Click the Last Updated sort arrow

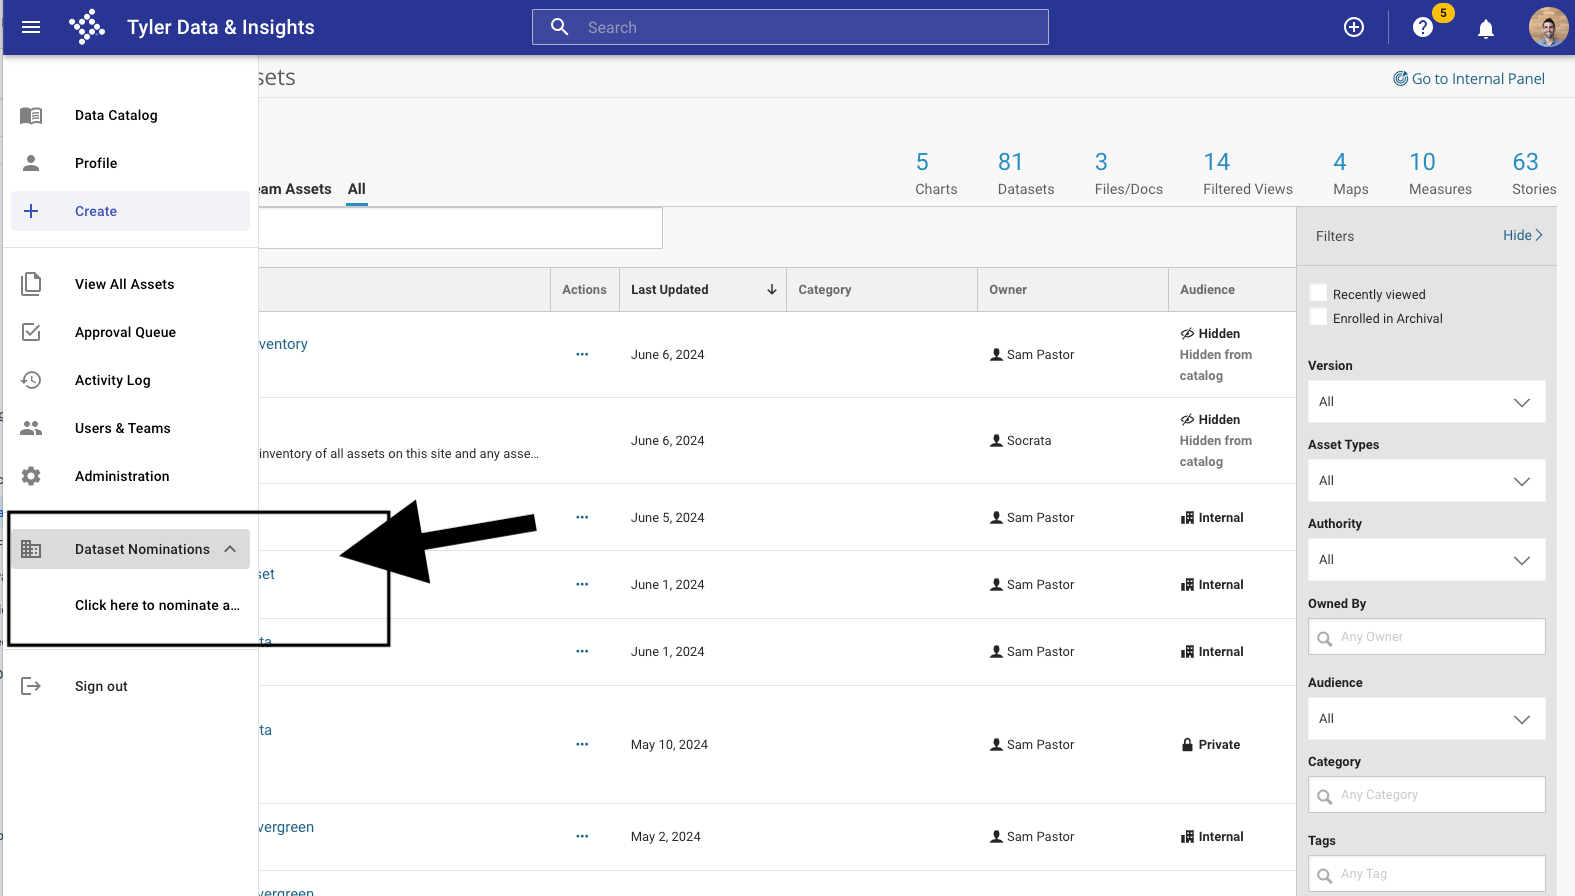pos(772,290)
